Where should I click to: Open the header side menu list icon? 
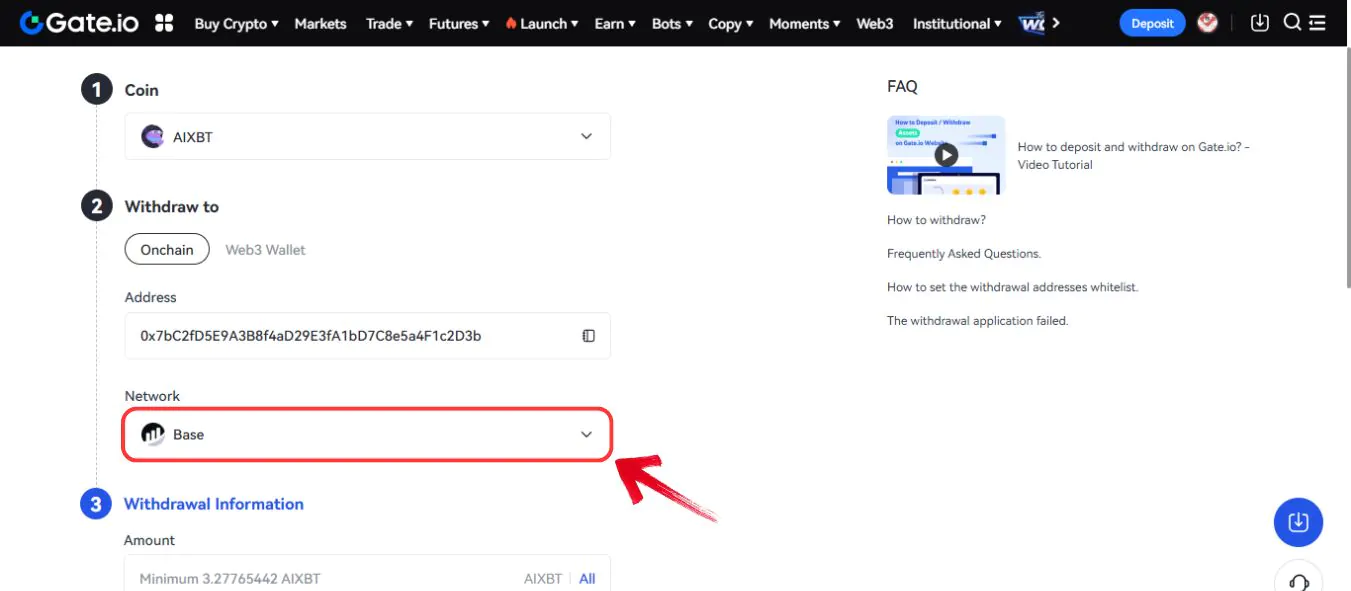click(1317, 23)
